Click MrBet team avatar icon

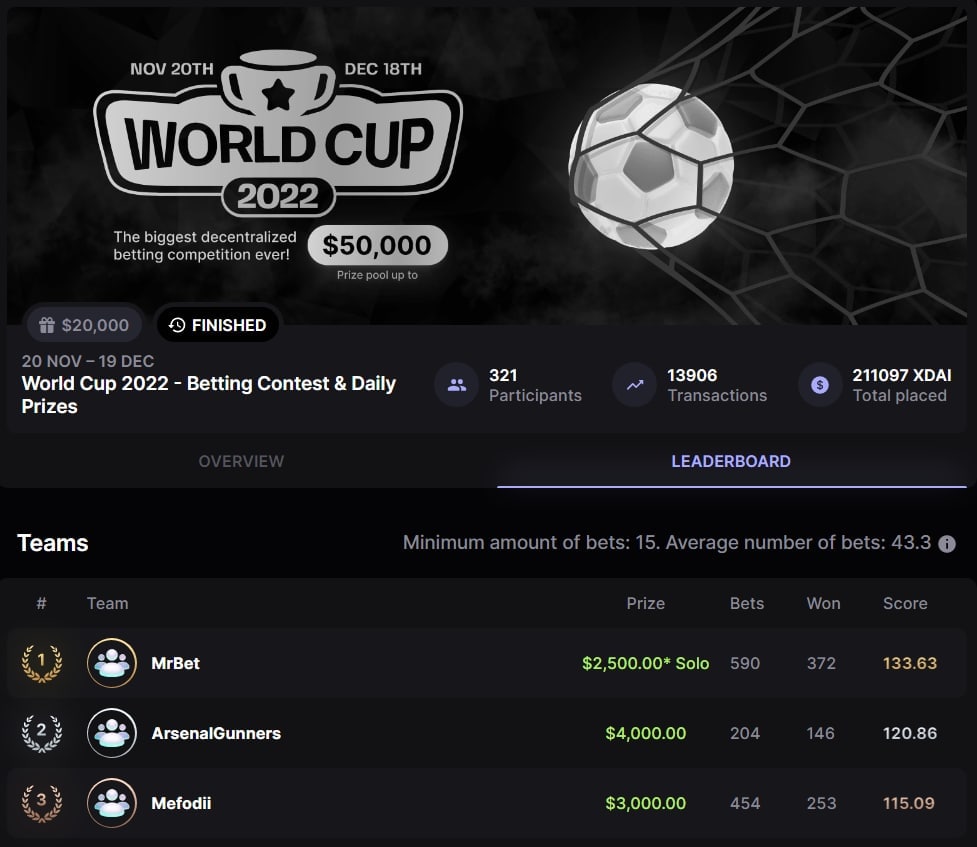[112, 663]
